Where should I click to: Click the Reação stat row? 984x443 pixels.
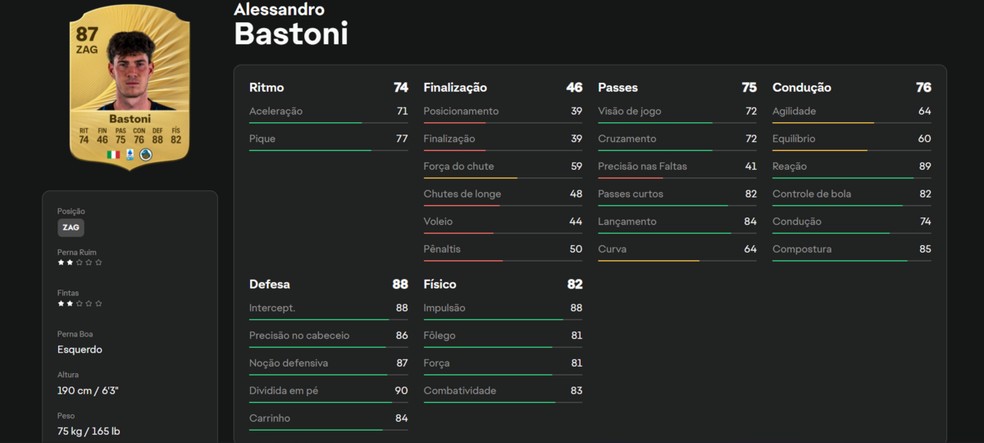[x=851, y=167]
